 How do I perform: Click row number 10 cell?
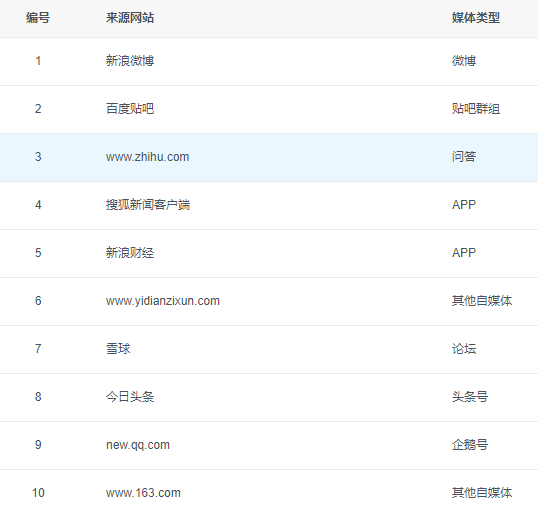(x=38, y=493)
